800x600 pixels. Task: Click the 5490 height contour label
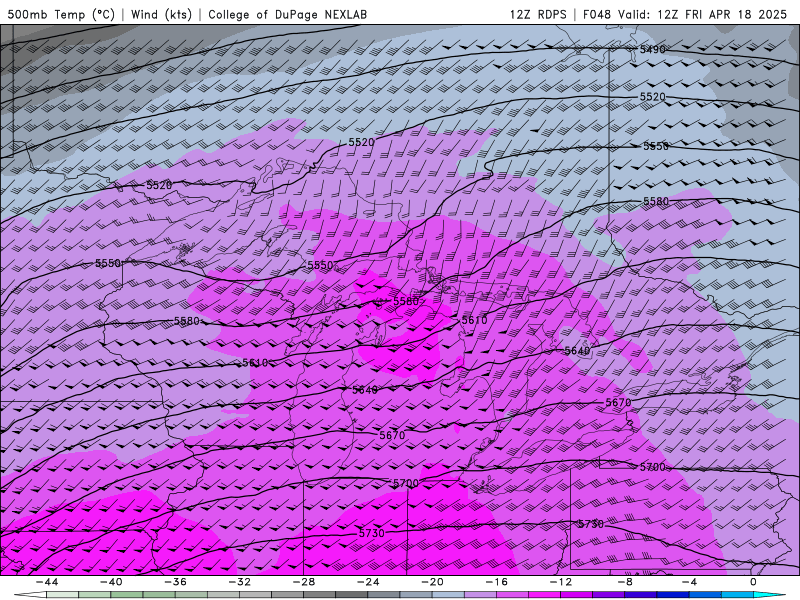pos(653,49)
